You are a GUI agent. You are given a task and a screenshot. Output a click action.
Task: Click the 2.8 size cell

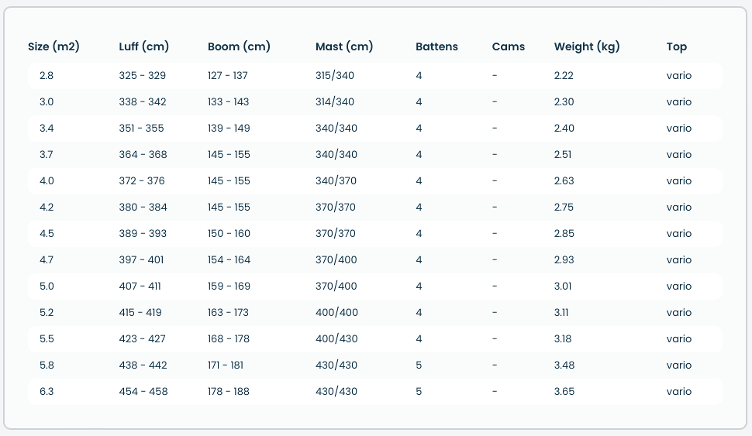pyautogui.click(x=47, y=76)
